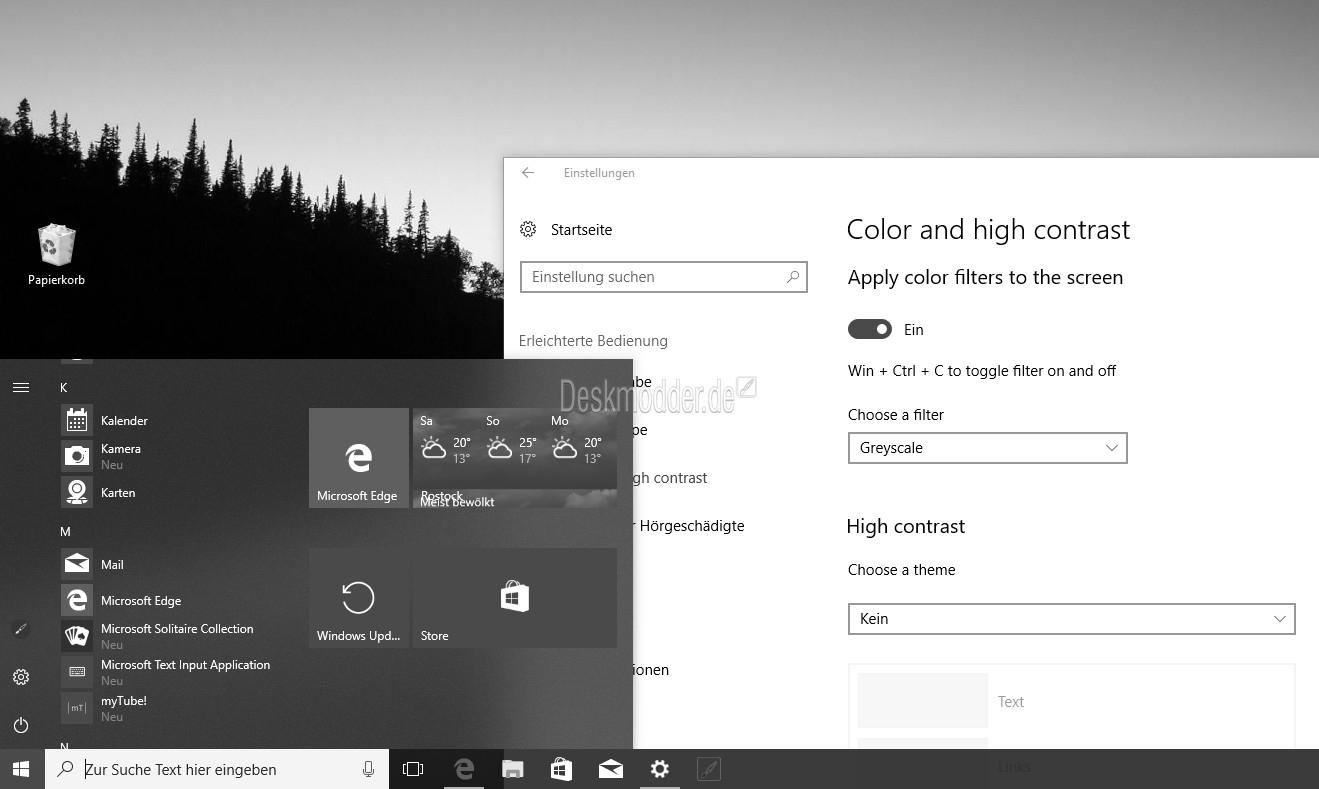The width and height of the screenshot is (1319, 789).
Task: Click the 'Choose a theme' label
Action: pos(901,570)
